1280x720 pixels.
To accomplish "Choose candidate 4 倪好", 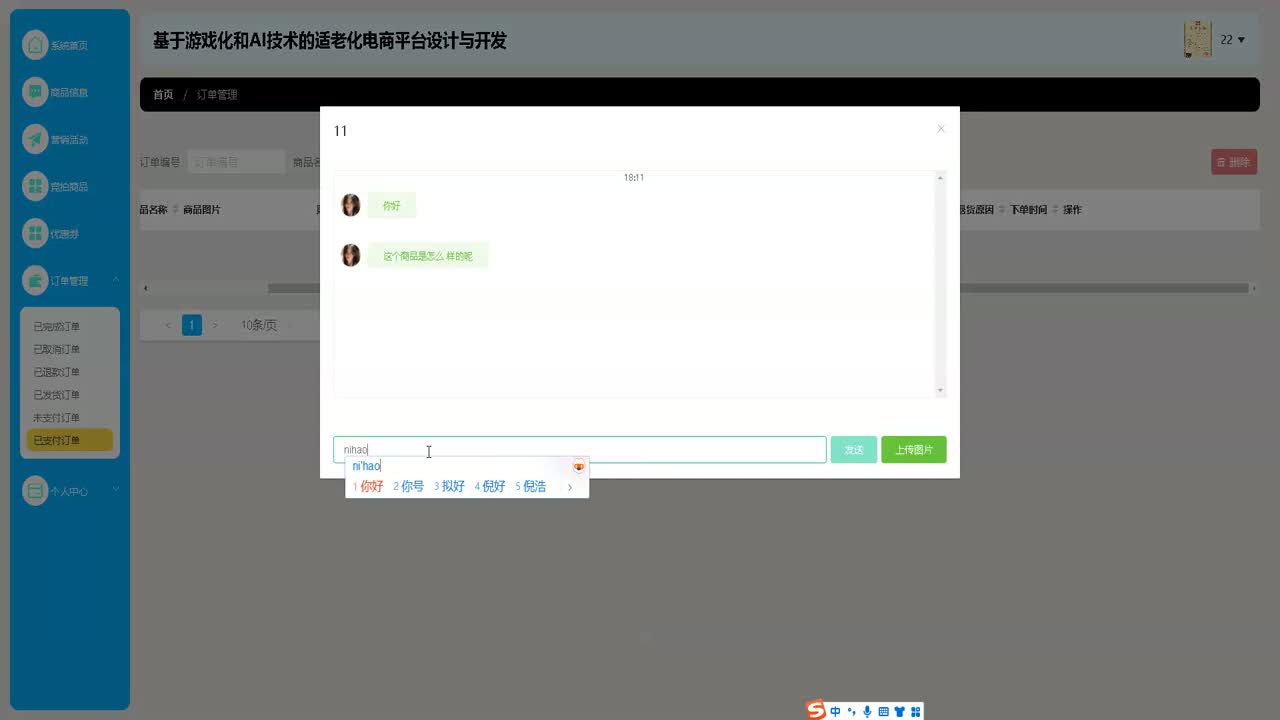I will coord(490,486).
